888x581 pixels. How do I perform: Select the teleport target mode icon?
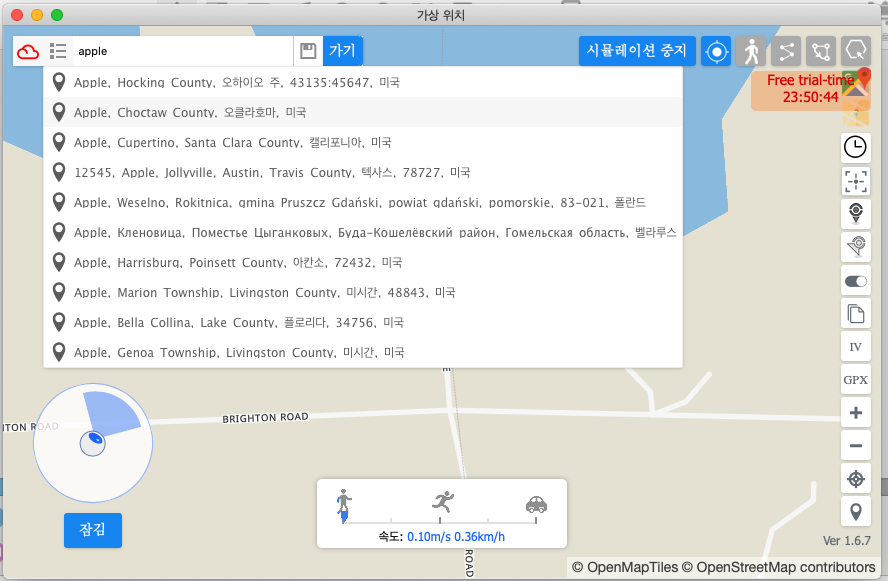(716, 52)
